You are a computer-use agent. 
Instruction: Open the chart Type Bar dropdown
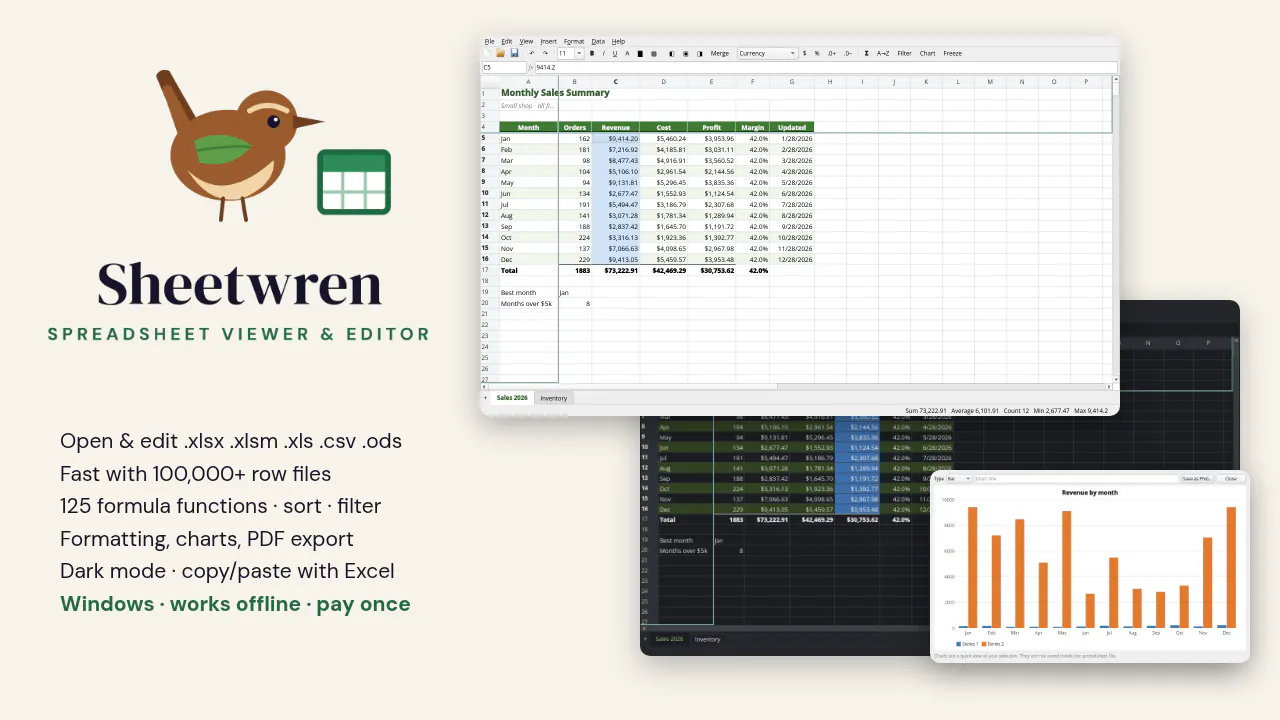(x=960, y=479)
